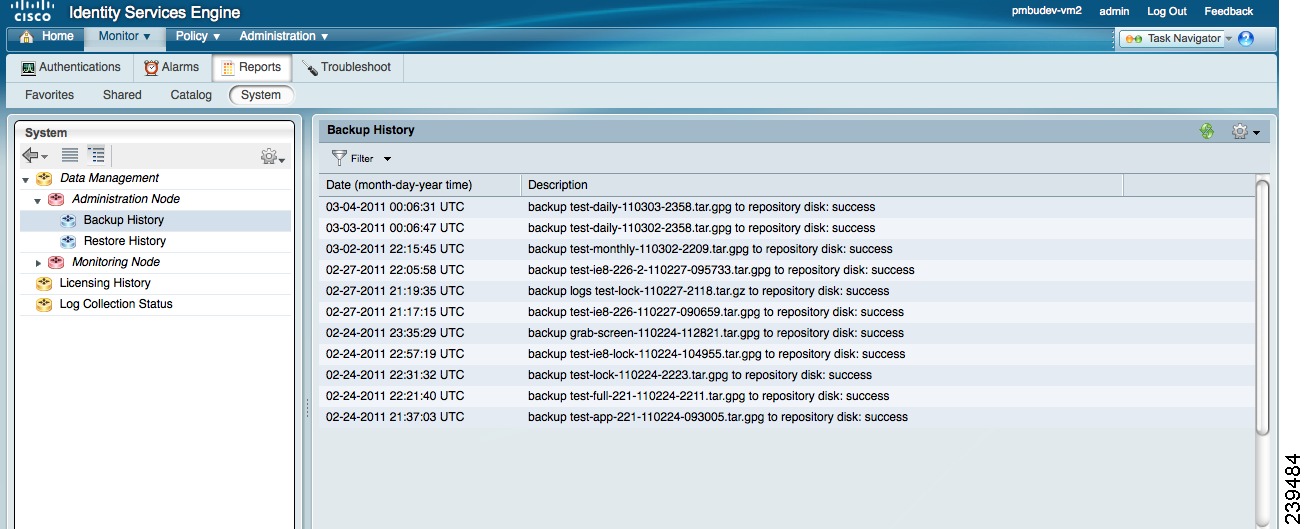Click the Home house icon
Screen dimensions: 1305x529
point(28,37)
